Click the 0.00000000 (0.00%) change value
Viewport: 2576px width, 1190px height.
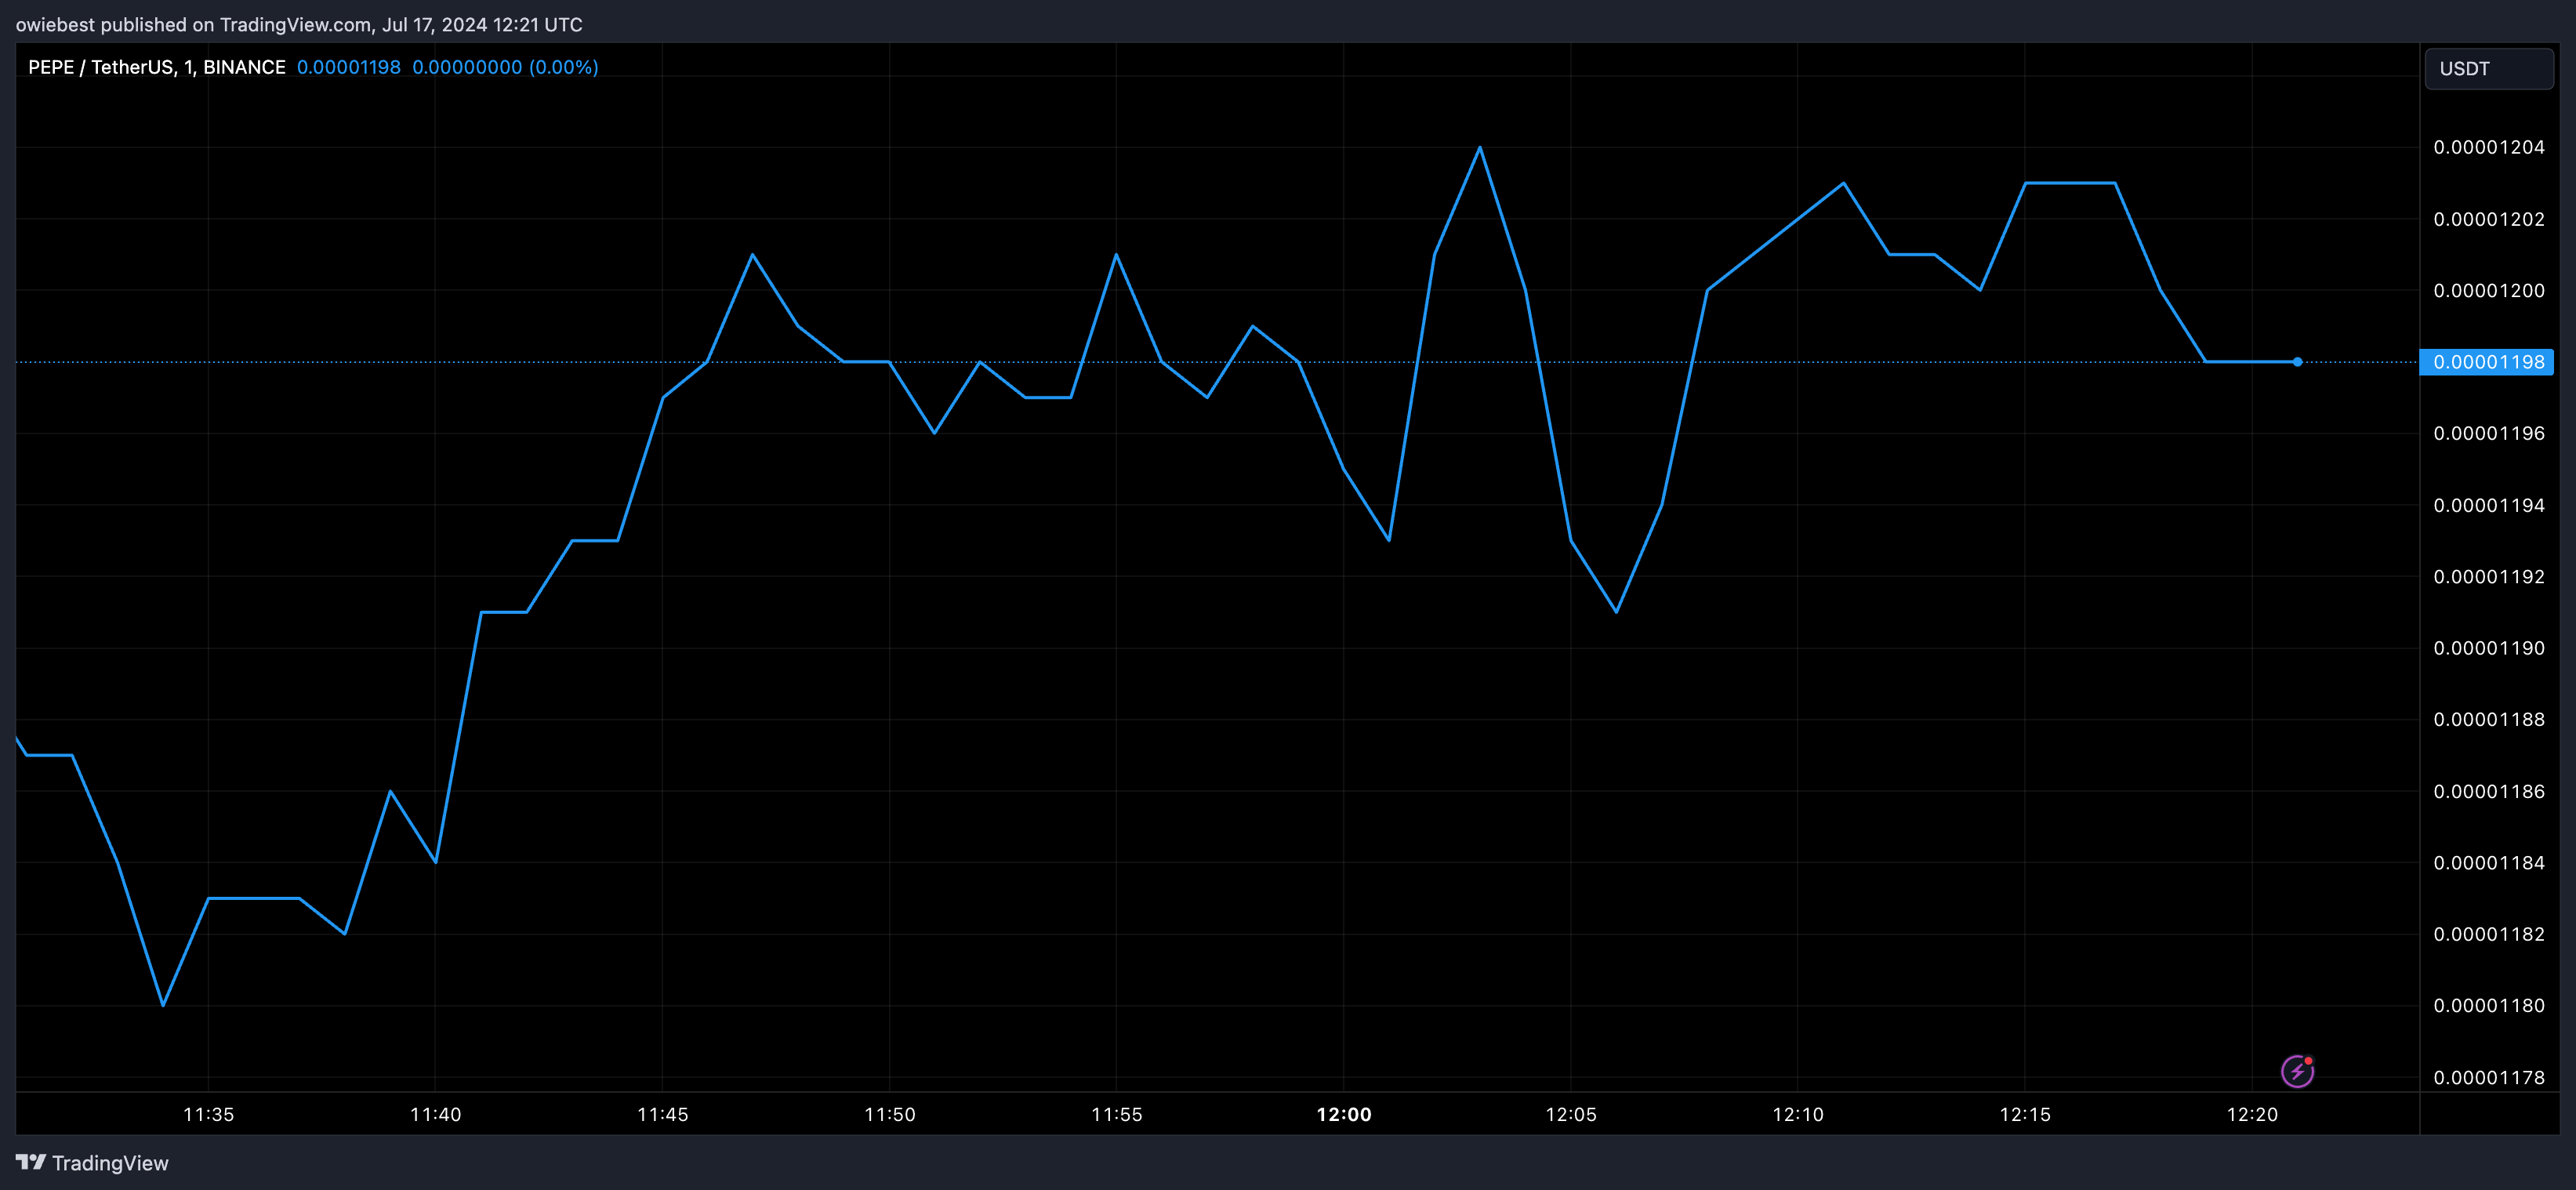tap(505, 67)
